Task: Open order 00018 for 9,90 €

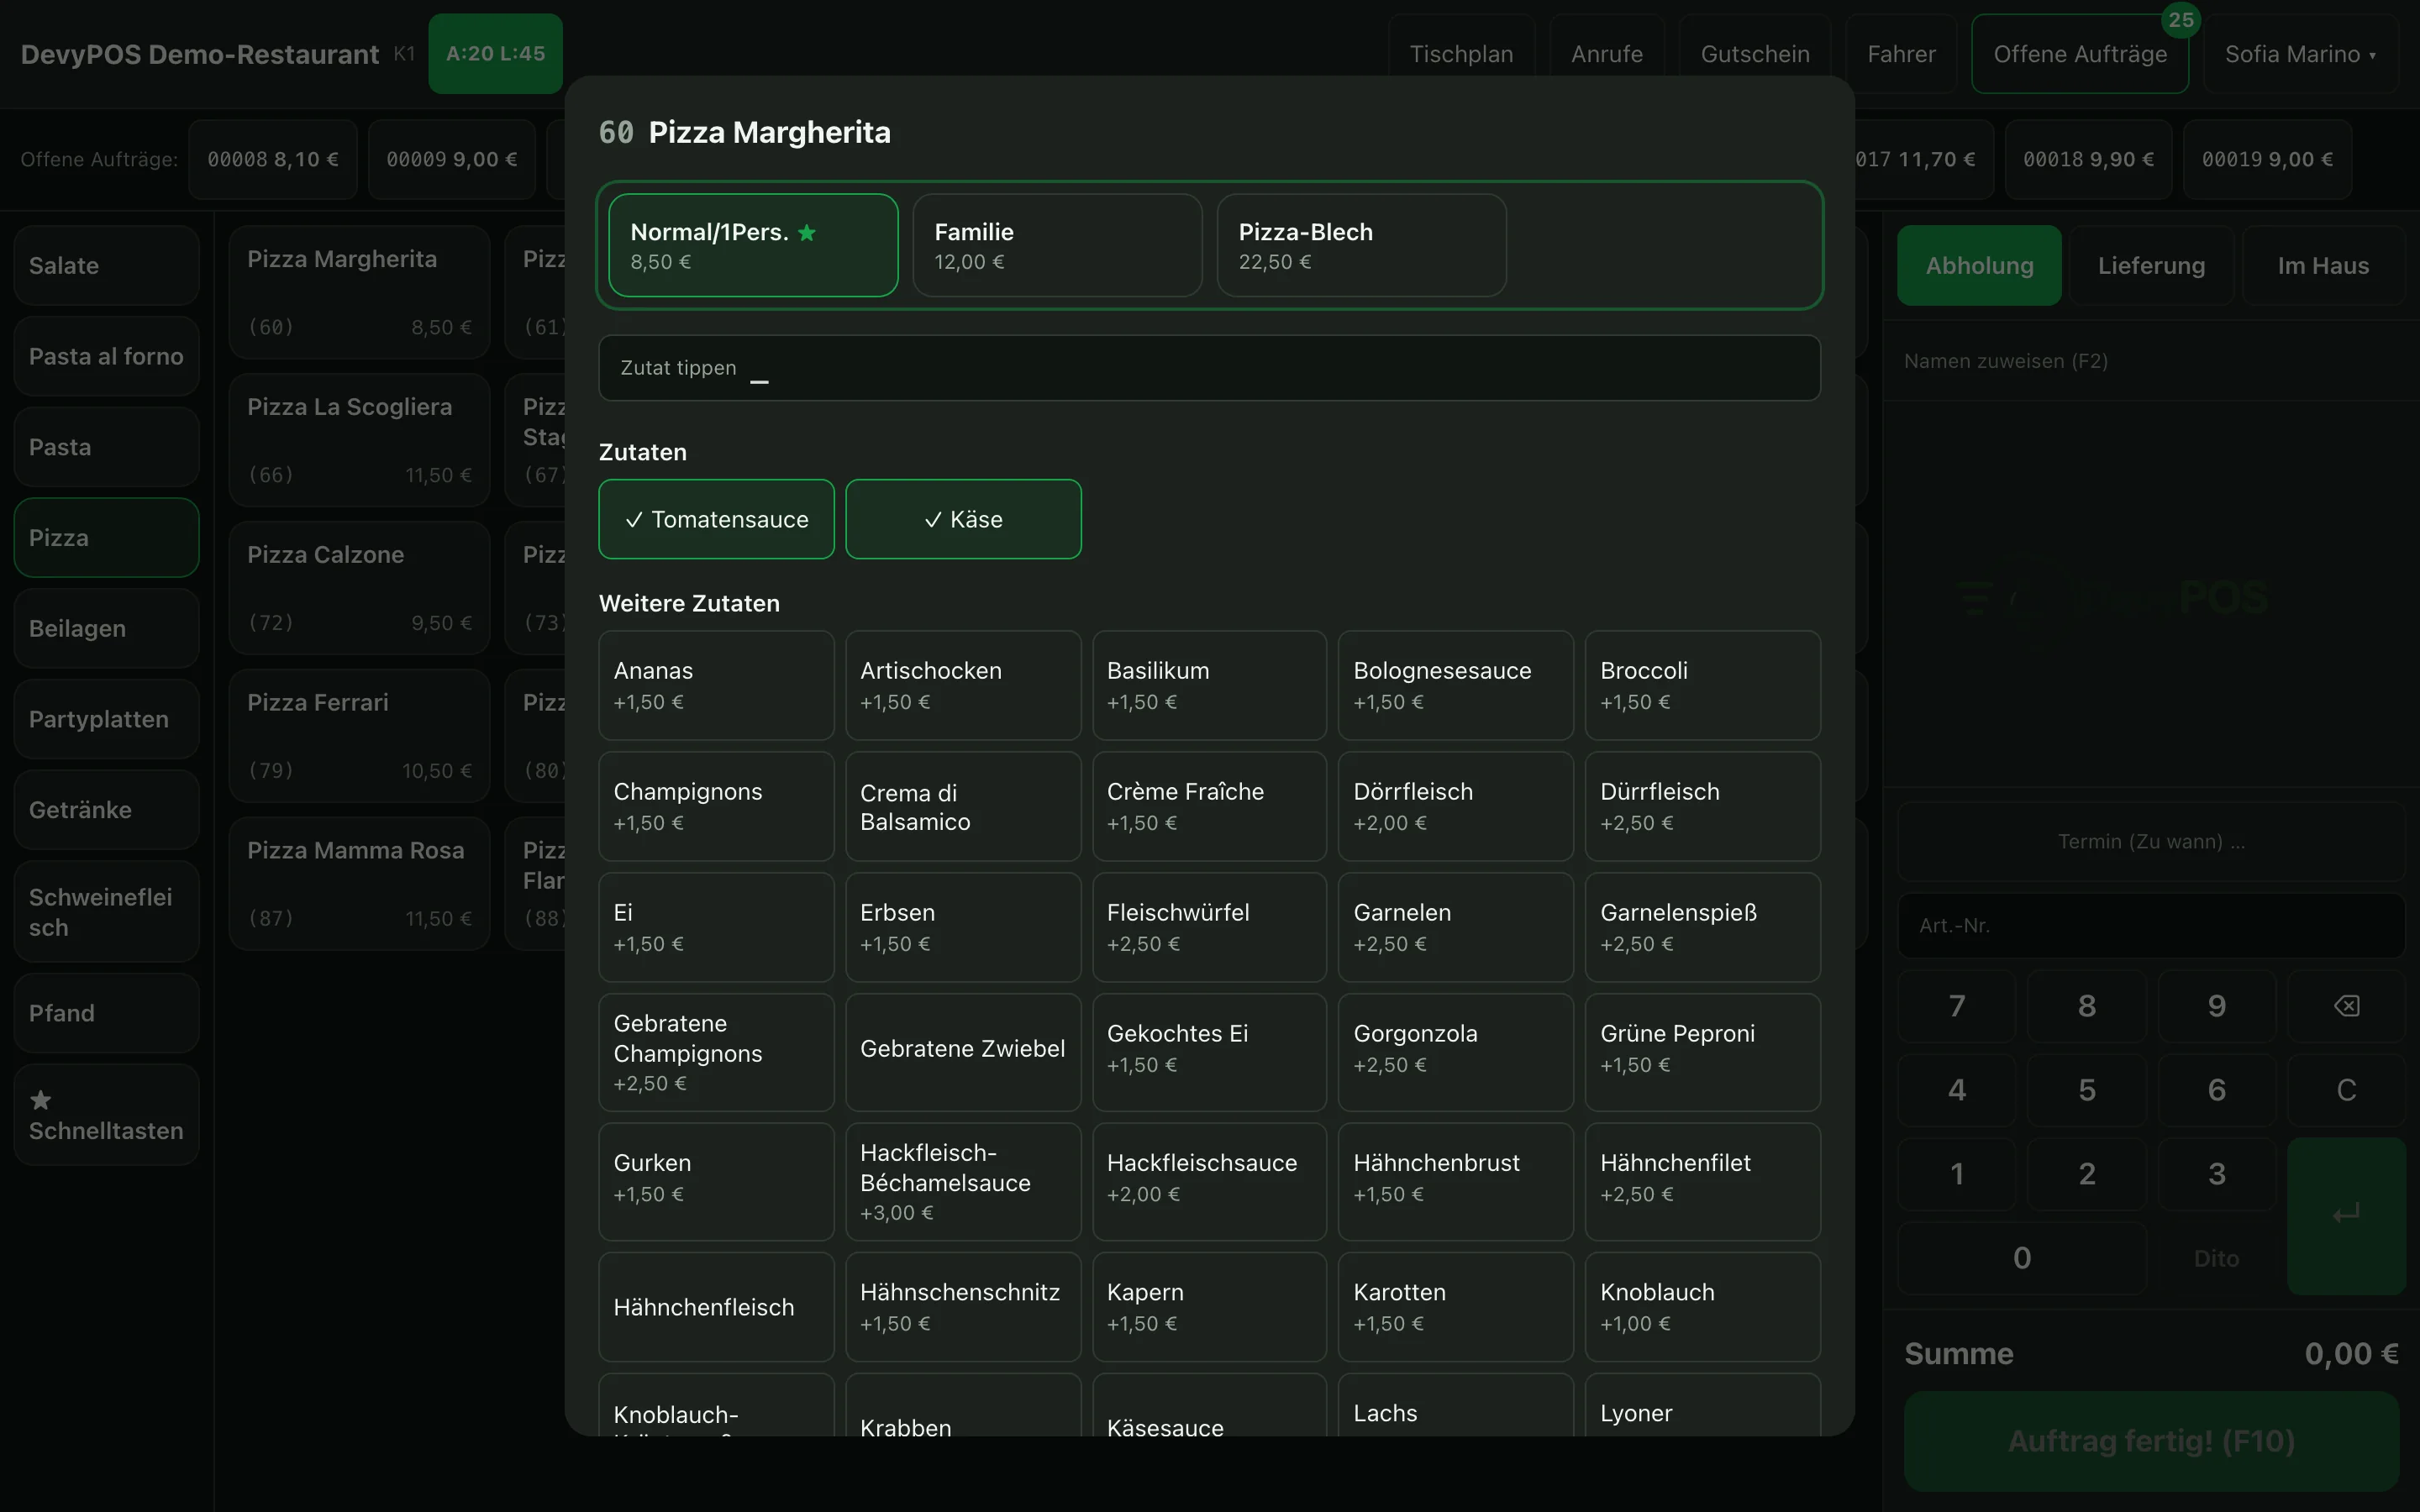Action: pyautogui.click(x=2088, y=159)
